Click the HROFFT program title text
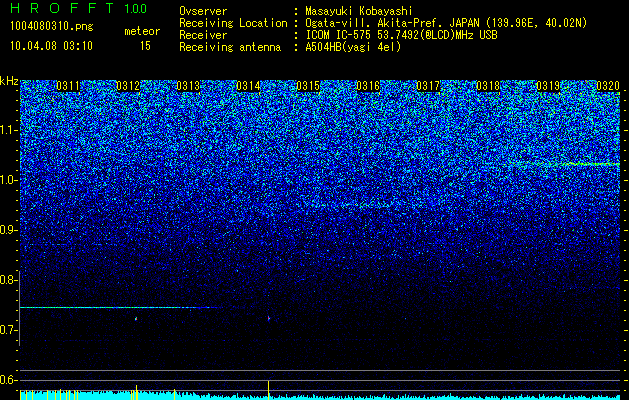Image resolution: width=629 pixels, height=400 pixels. point(63,8)
